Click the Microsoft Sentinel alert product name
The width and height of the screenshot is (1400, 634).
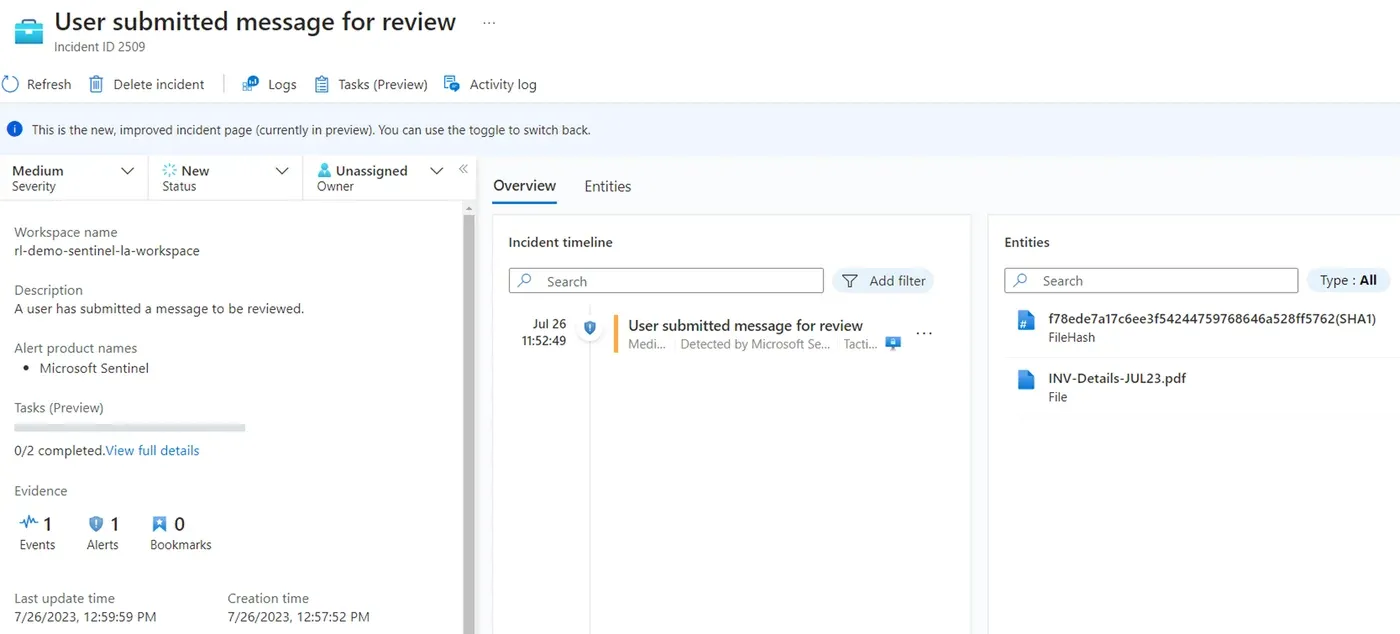pos(94,368)
